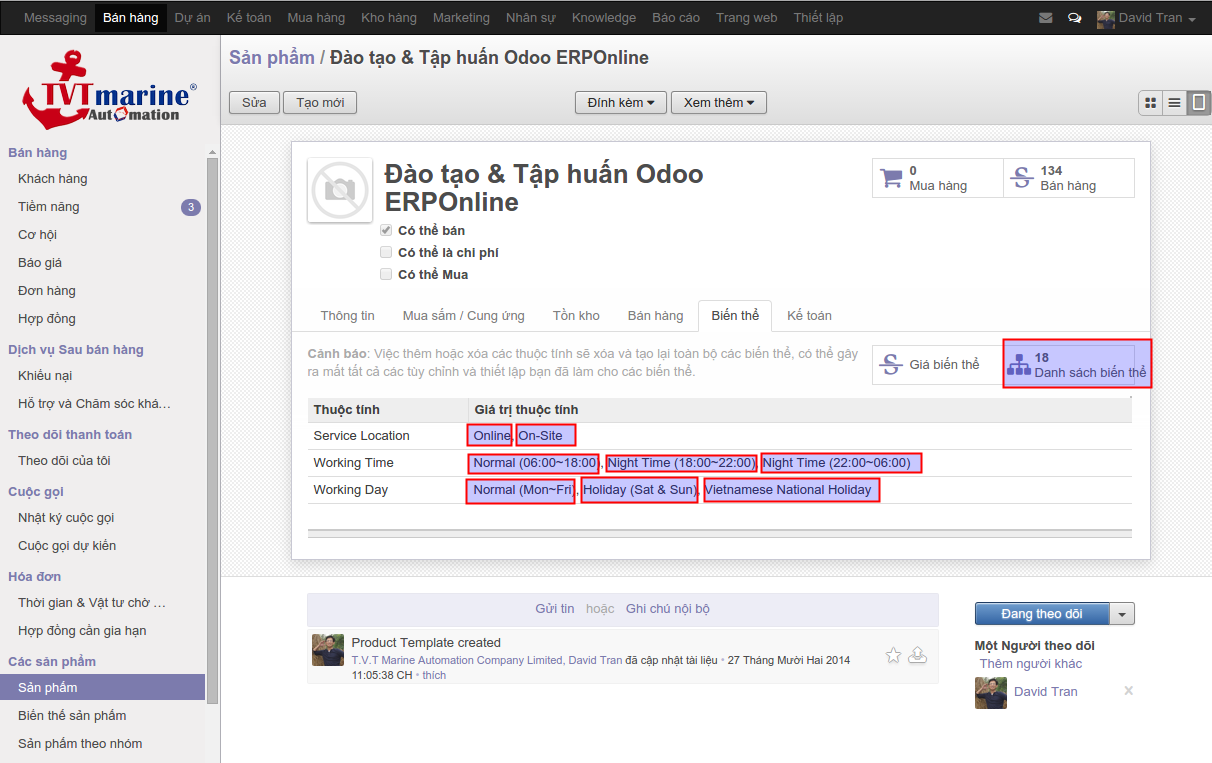Switch to list view icon
Screen dimensions: 1212x763
click(1174, 102)
